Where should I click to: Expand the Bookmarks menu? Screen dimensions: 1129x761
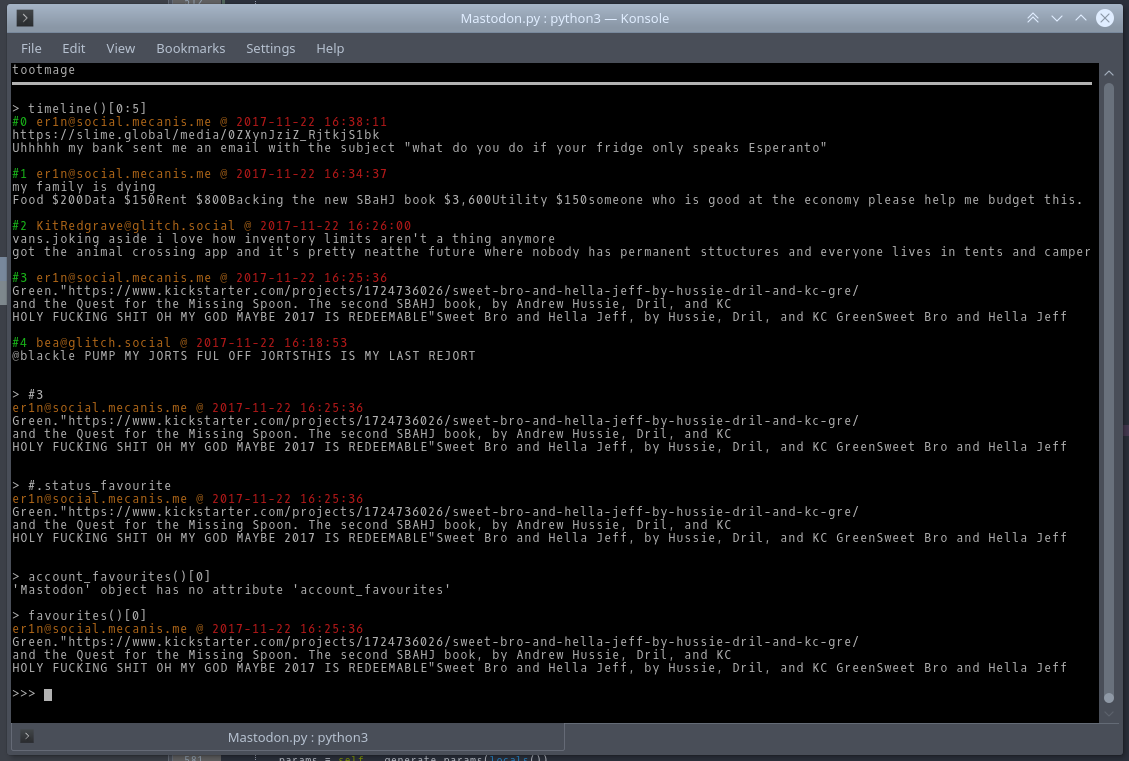click(190, 48)
